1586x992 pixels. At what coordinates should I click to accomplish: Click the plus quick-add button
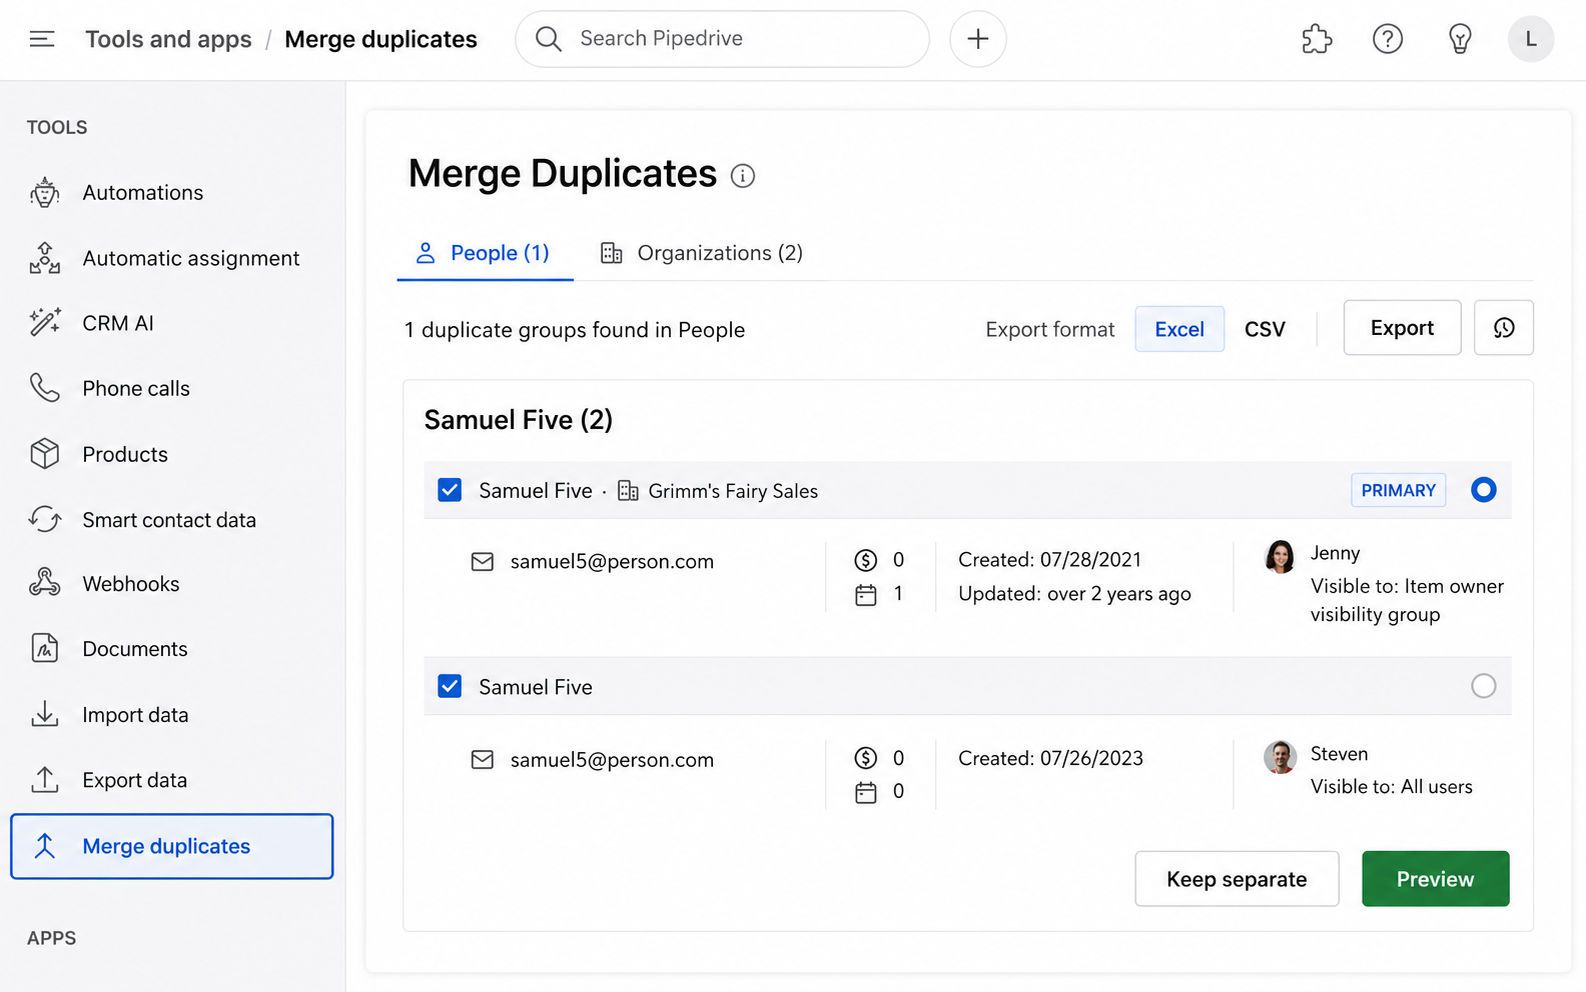[978, 39]
